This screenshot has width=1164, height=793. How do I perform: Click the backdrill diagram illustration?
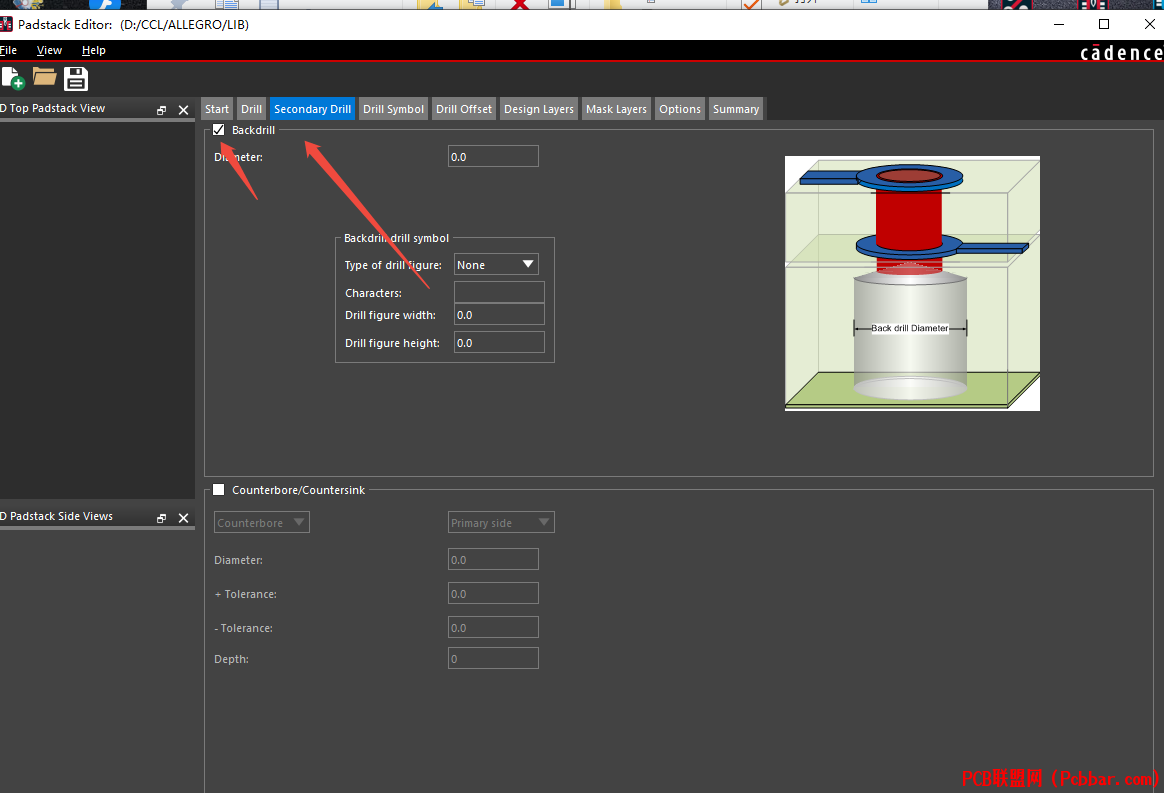(912, 283)
